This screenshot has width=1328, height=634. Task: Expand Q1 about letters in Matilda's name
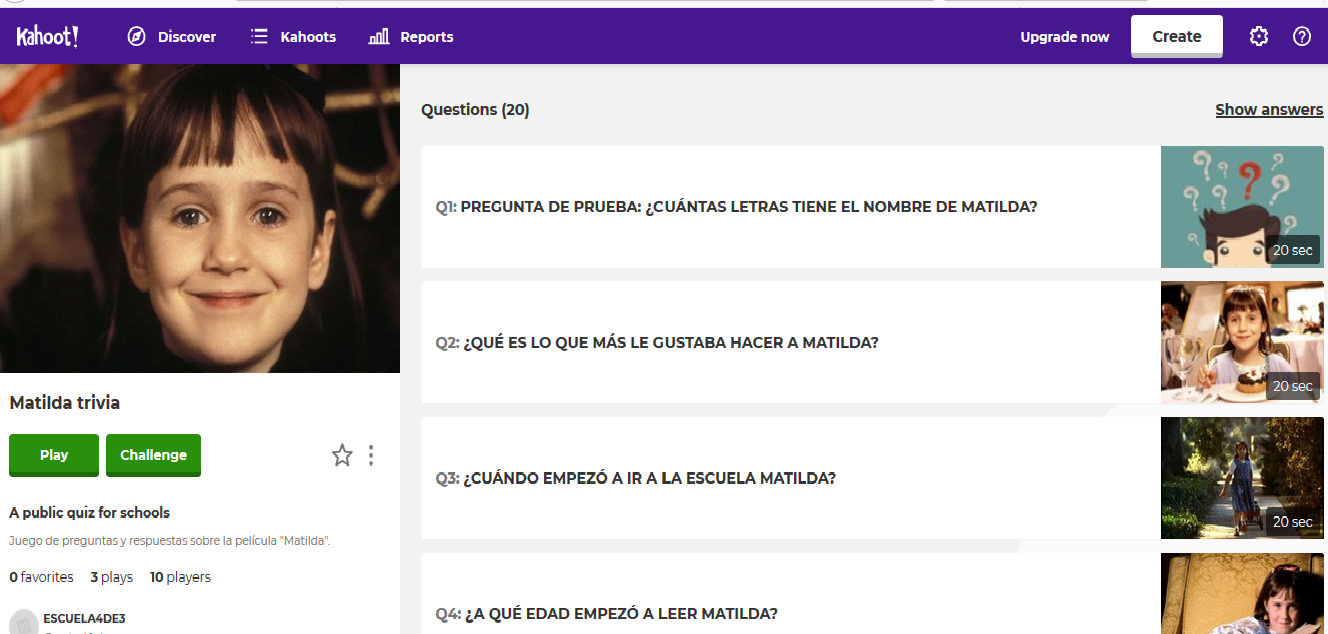pos(790,207)
